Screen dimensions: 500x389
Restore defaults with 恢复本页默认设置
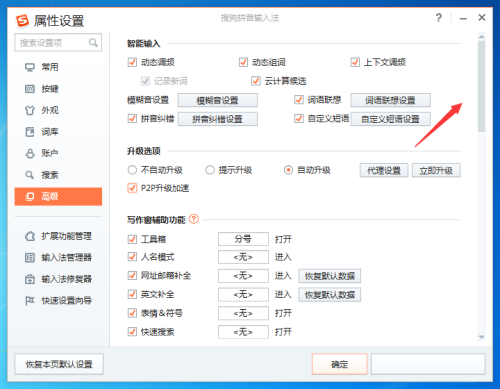click(x=59, y=364)
